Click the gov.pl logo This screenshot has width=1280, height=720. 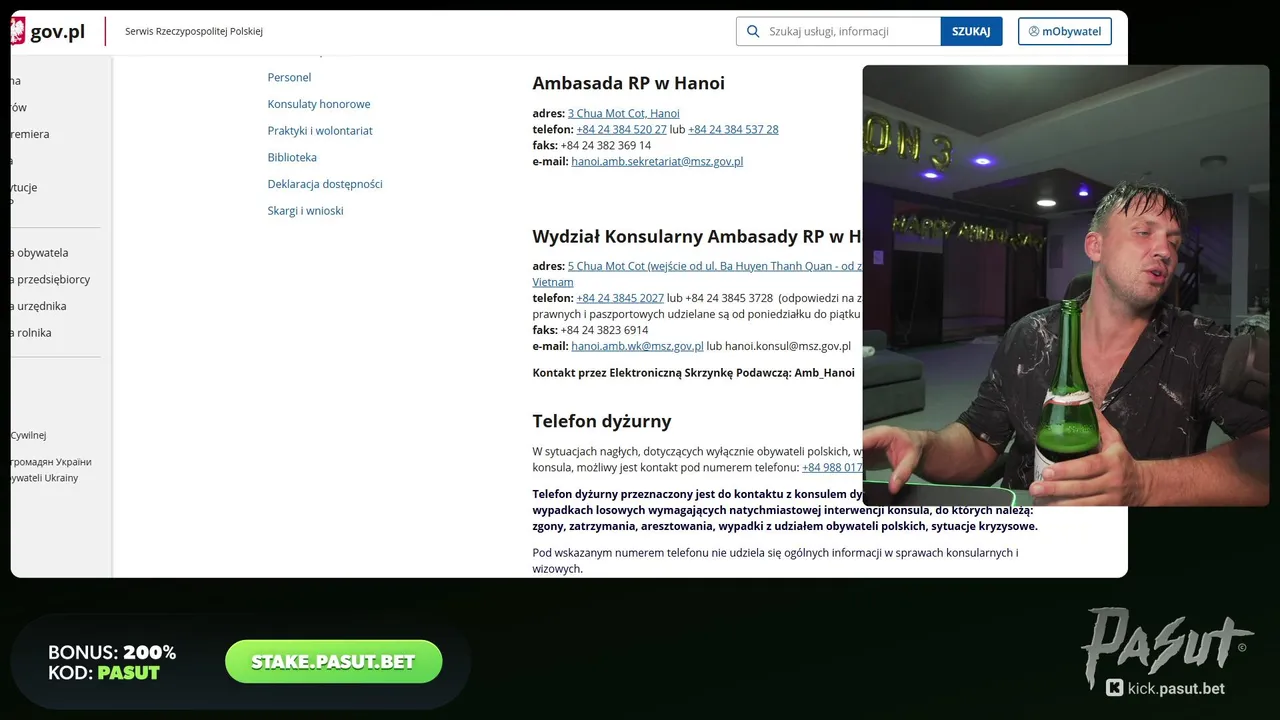click(48, 32)
